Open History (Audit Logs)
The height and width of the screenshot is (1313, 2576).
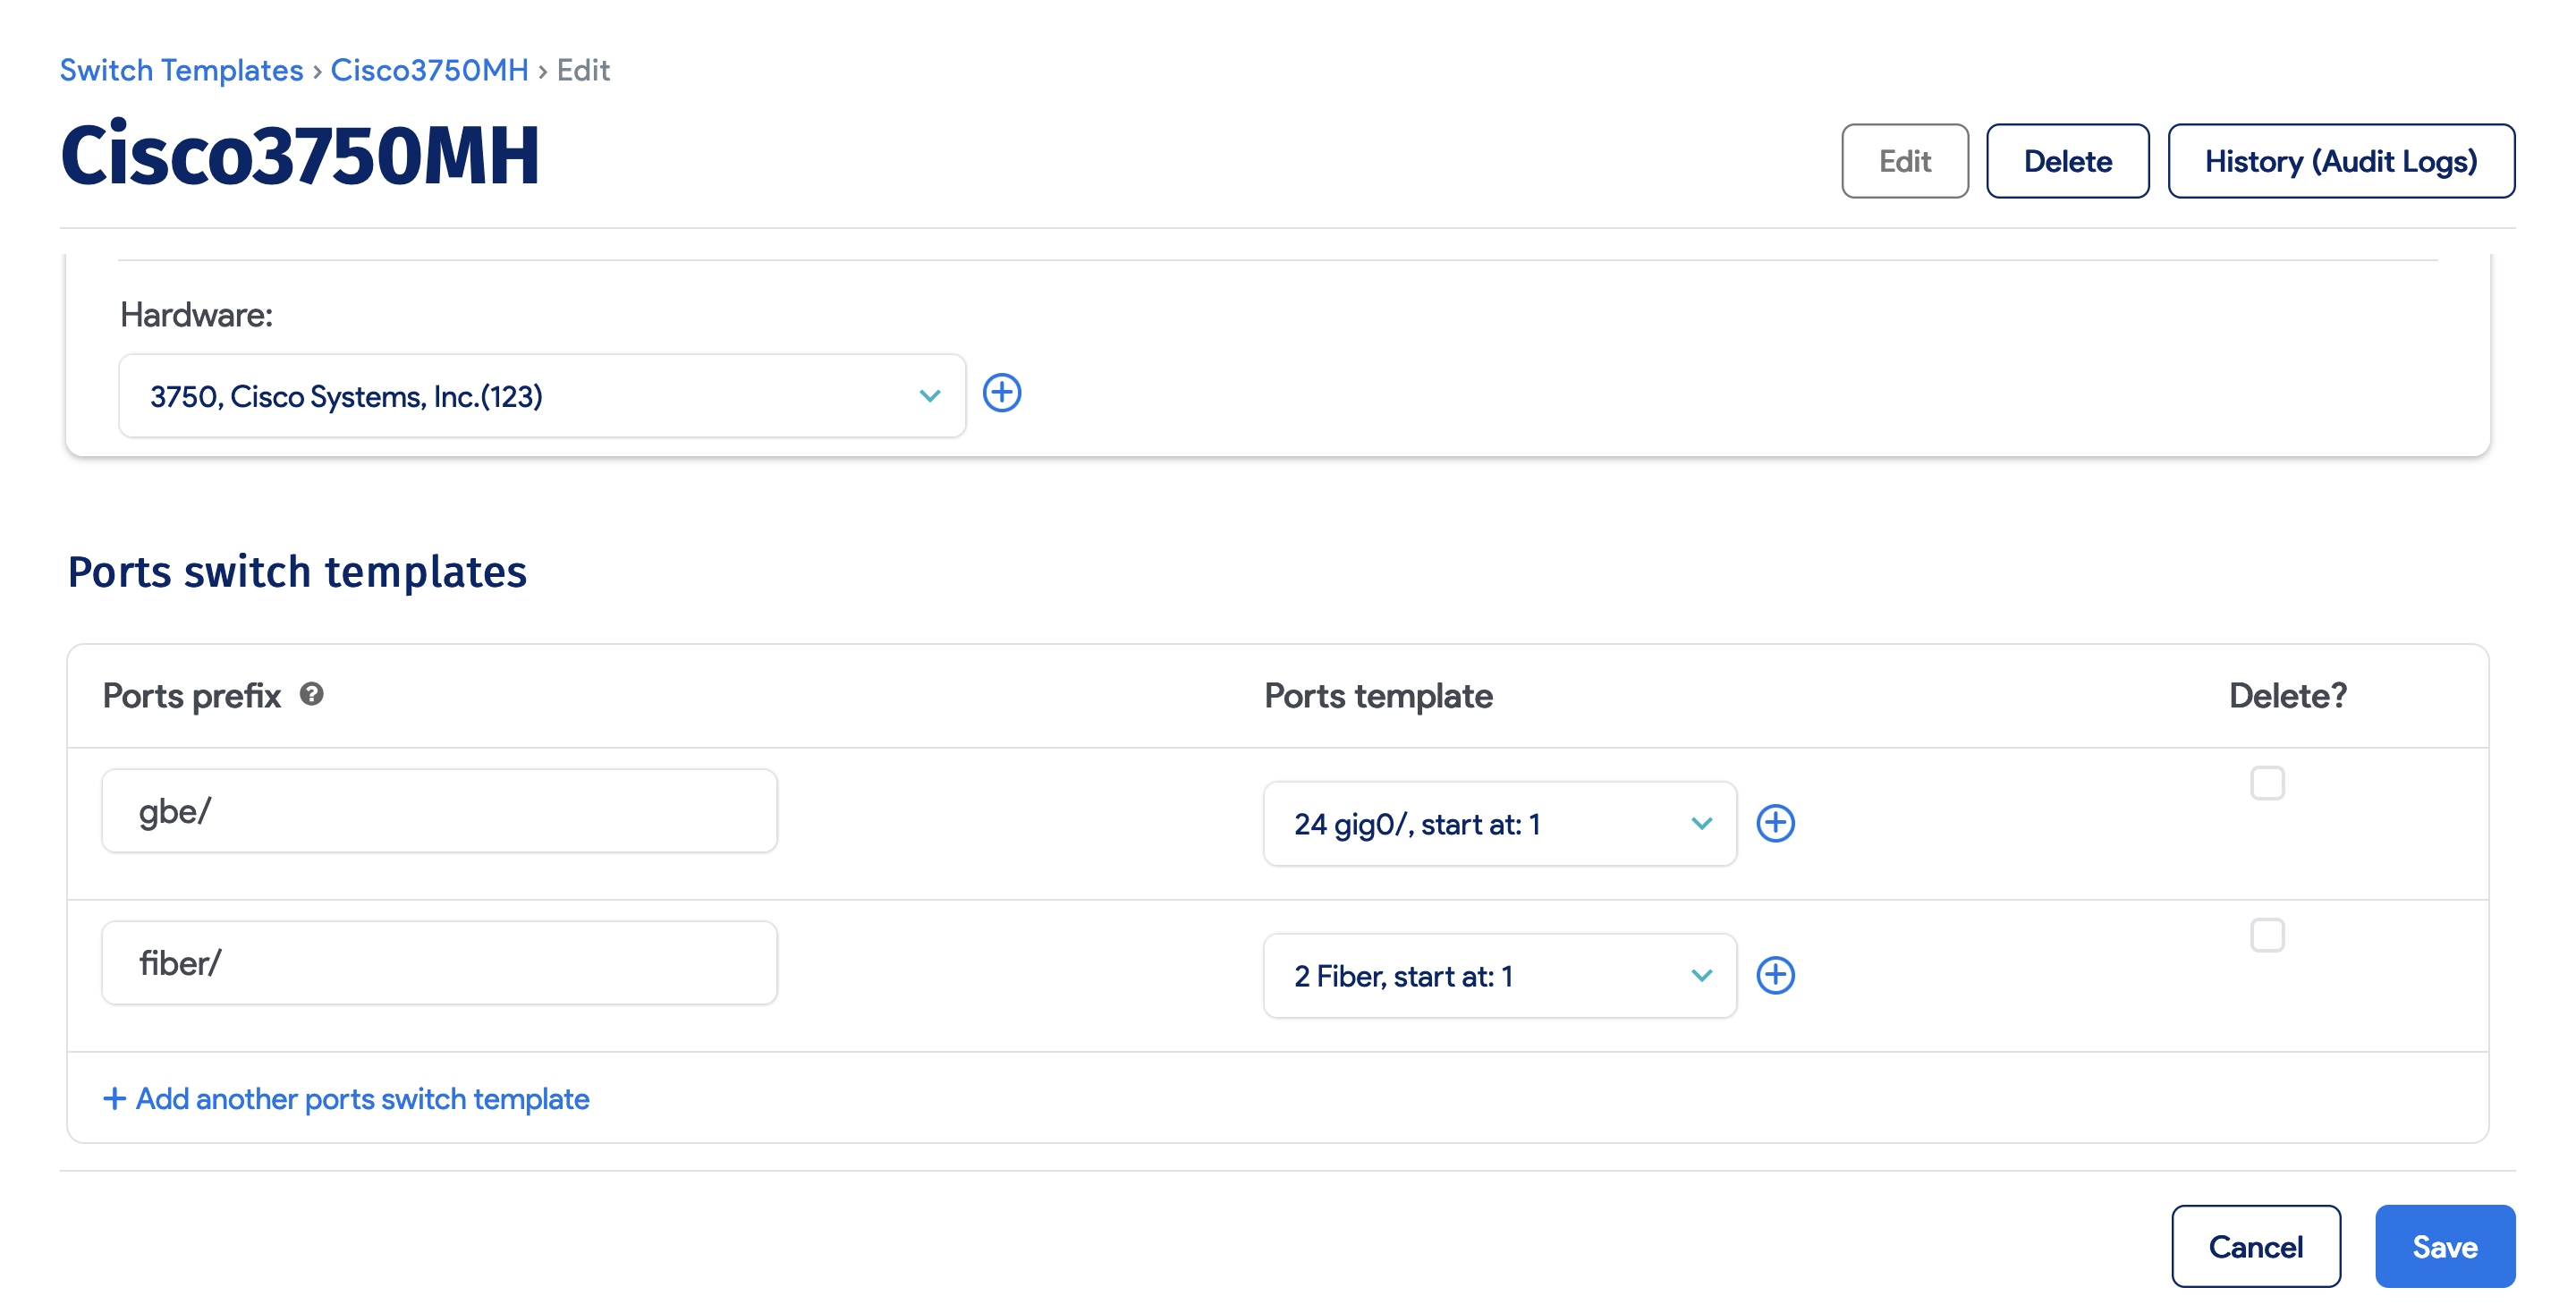tap(2340, 161)
